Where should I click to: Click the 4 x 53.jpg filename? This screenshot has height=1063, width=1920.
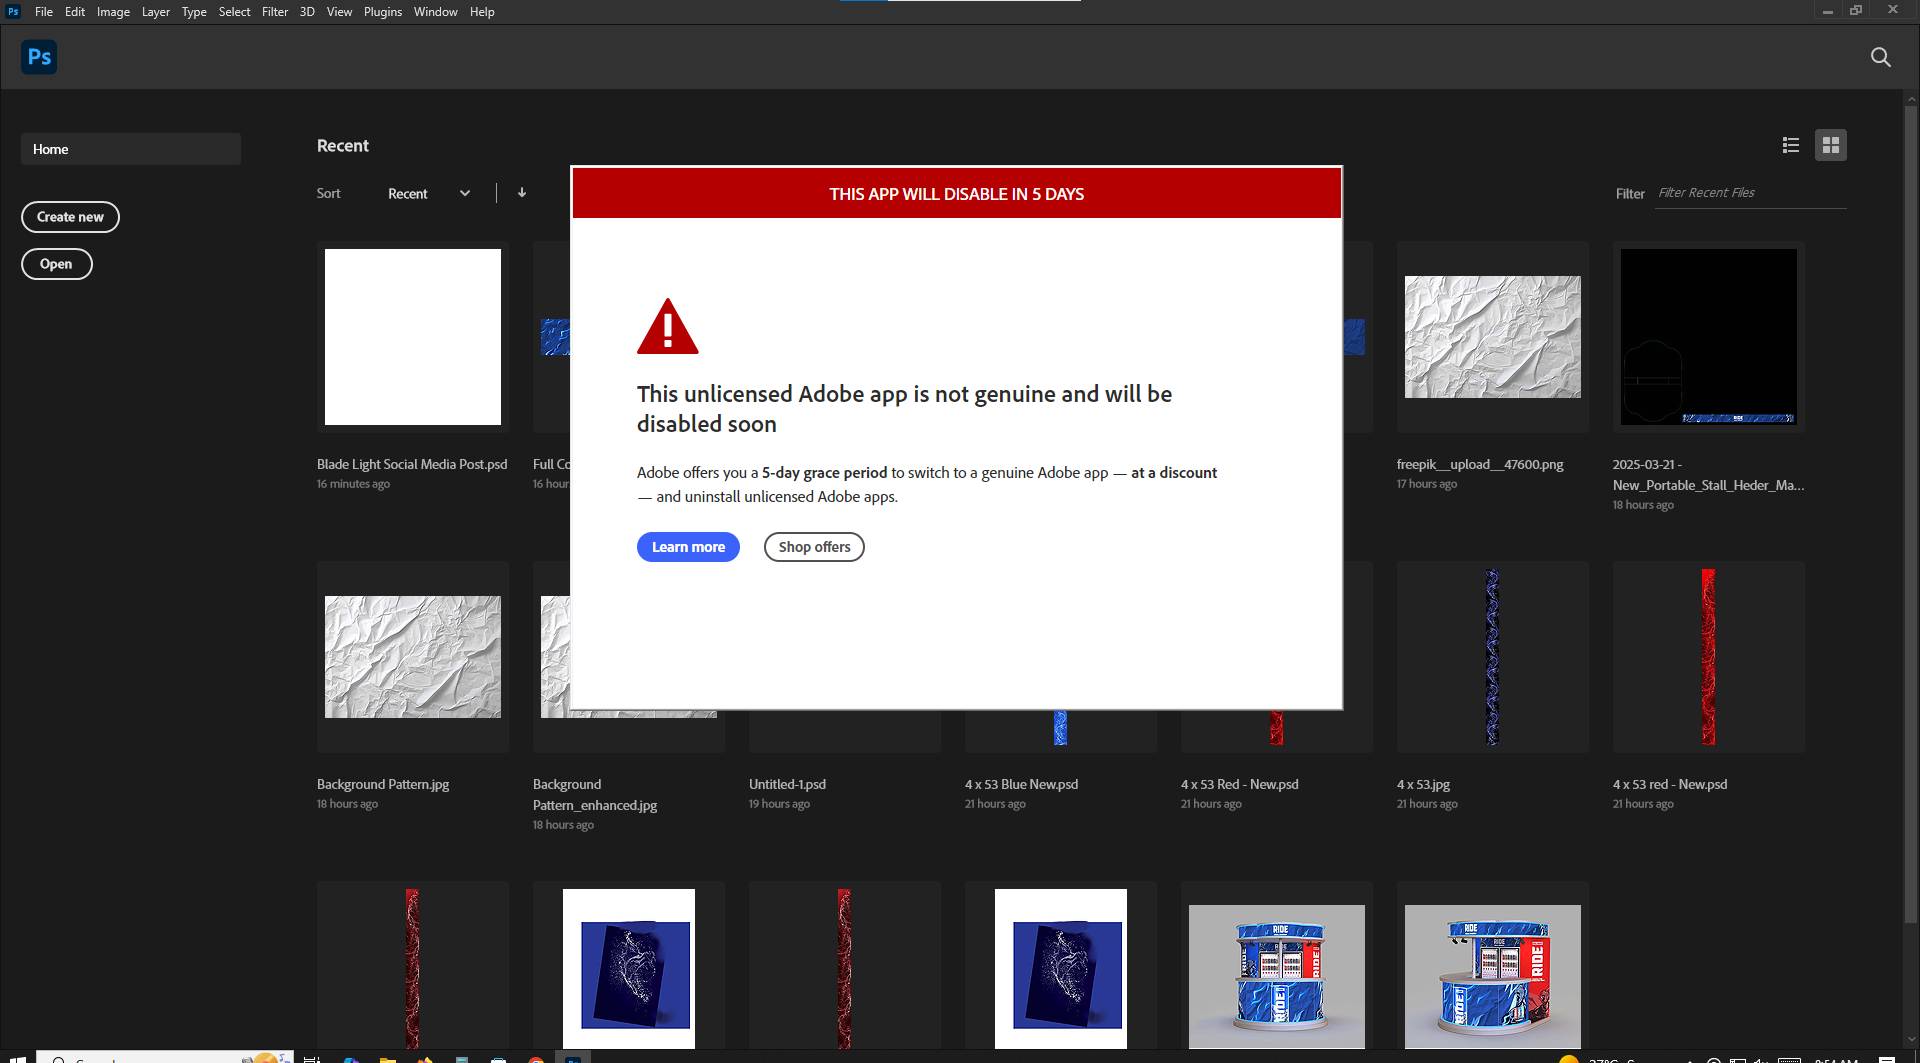click(1423, 784)
